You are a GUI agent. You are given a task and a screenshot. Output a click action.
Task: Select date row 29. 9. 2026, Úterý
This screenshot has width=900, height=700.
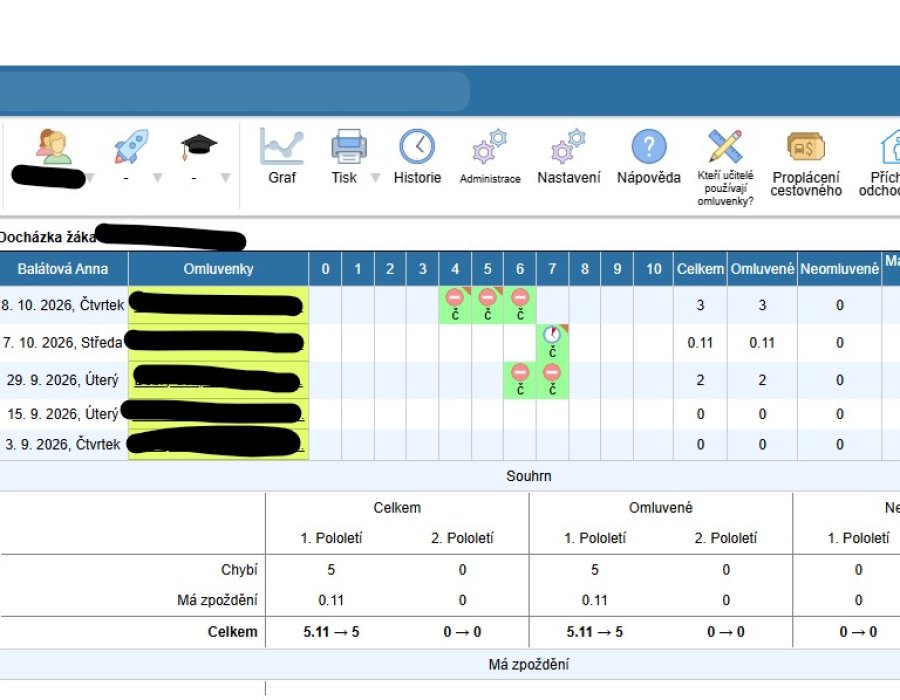point(63,380)
